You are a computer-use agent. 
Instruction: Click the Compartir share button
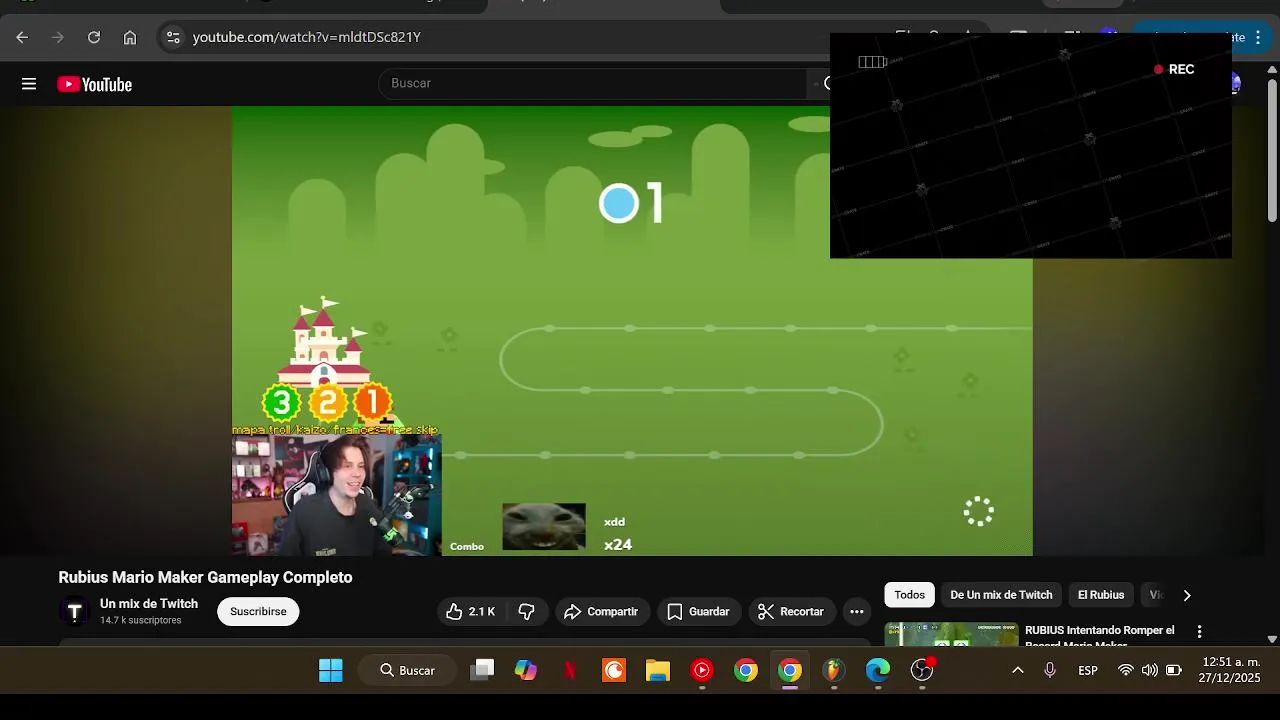pos(601,611)
